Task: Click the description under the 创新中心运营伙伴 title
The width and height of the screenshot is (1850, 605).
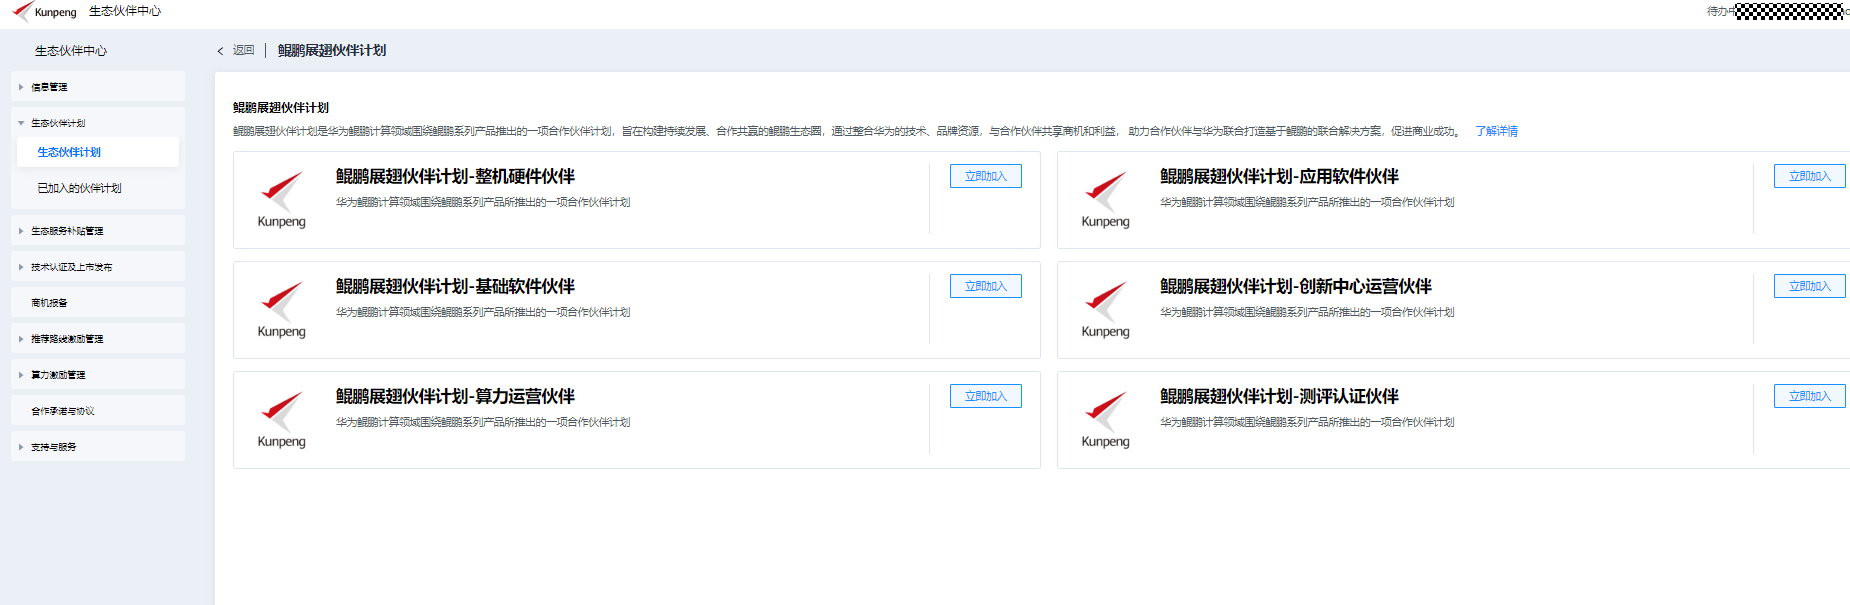Action: 1307,312
